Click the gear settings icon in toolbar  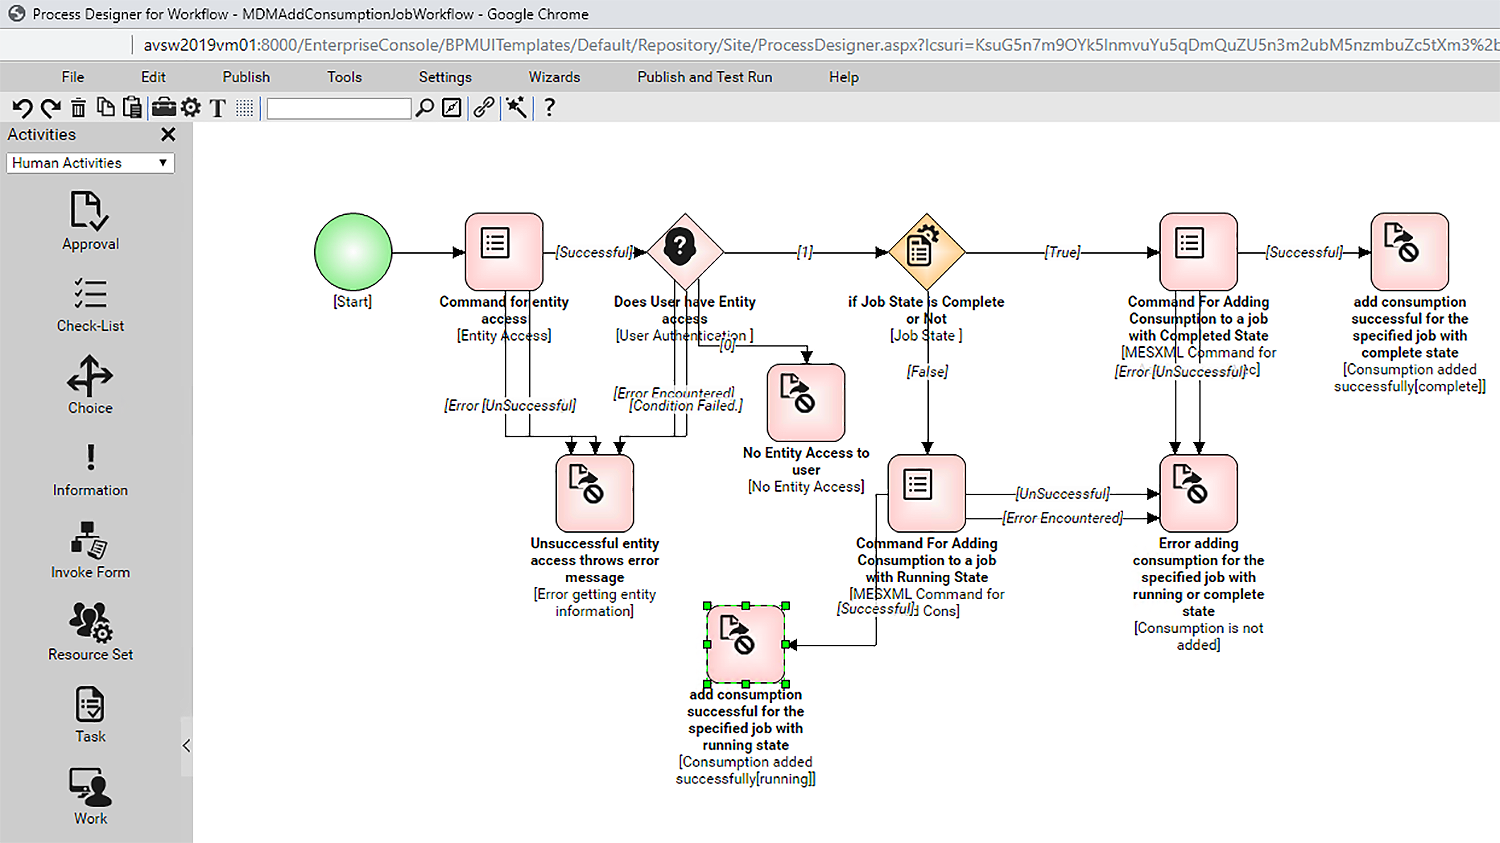click(x=191, y=107)
